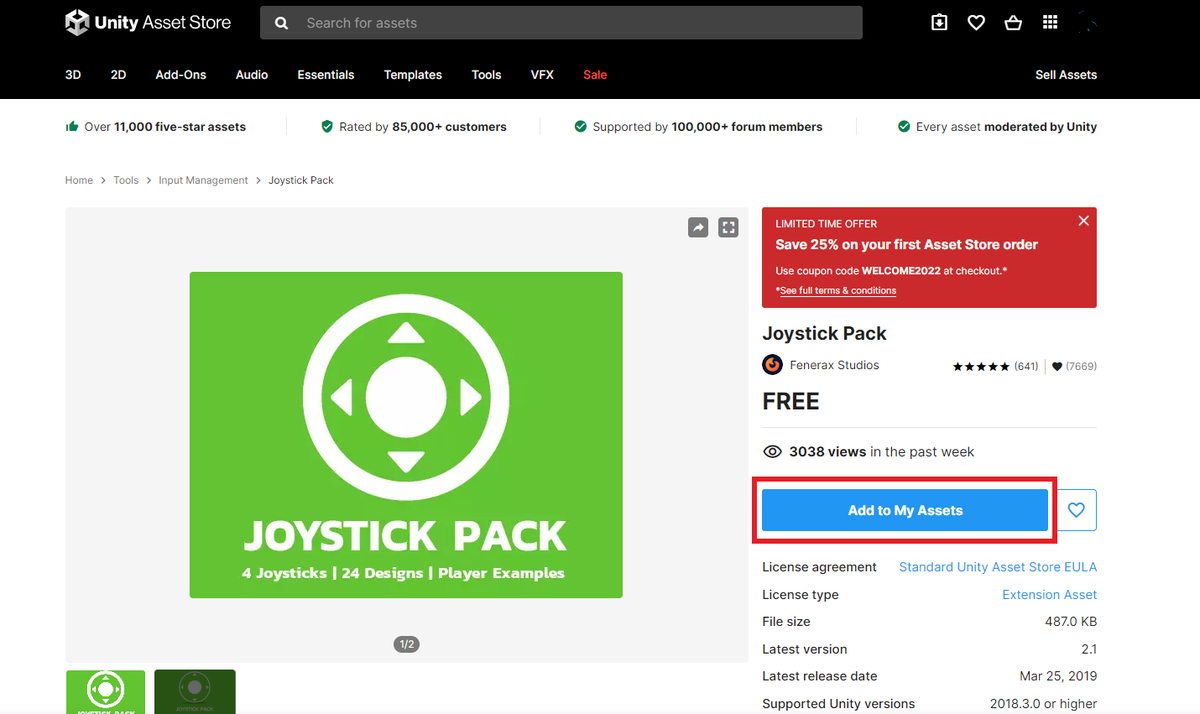Open coupon terms and conditions link

tap(837, 290)
